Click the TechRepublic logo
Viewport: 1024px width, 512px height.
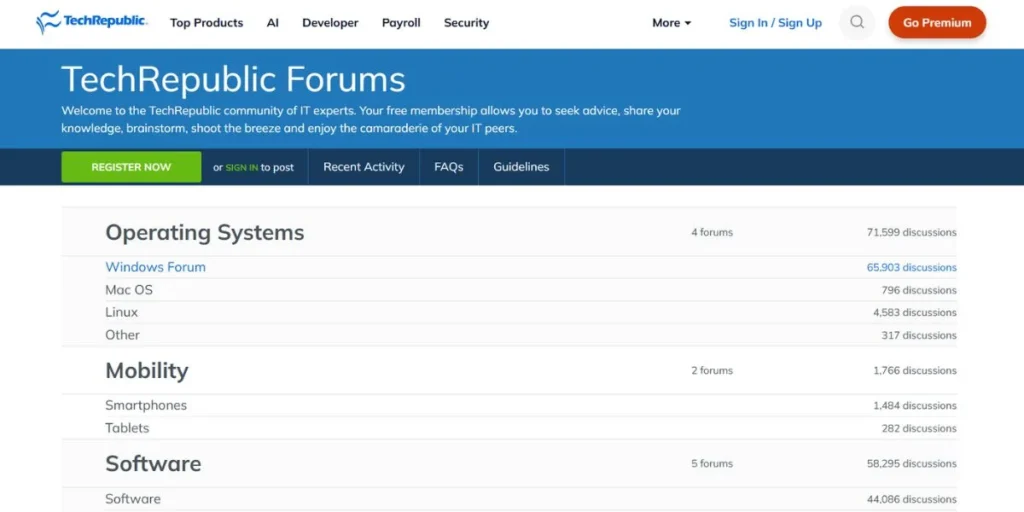pos(91,22)
